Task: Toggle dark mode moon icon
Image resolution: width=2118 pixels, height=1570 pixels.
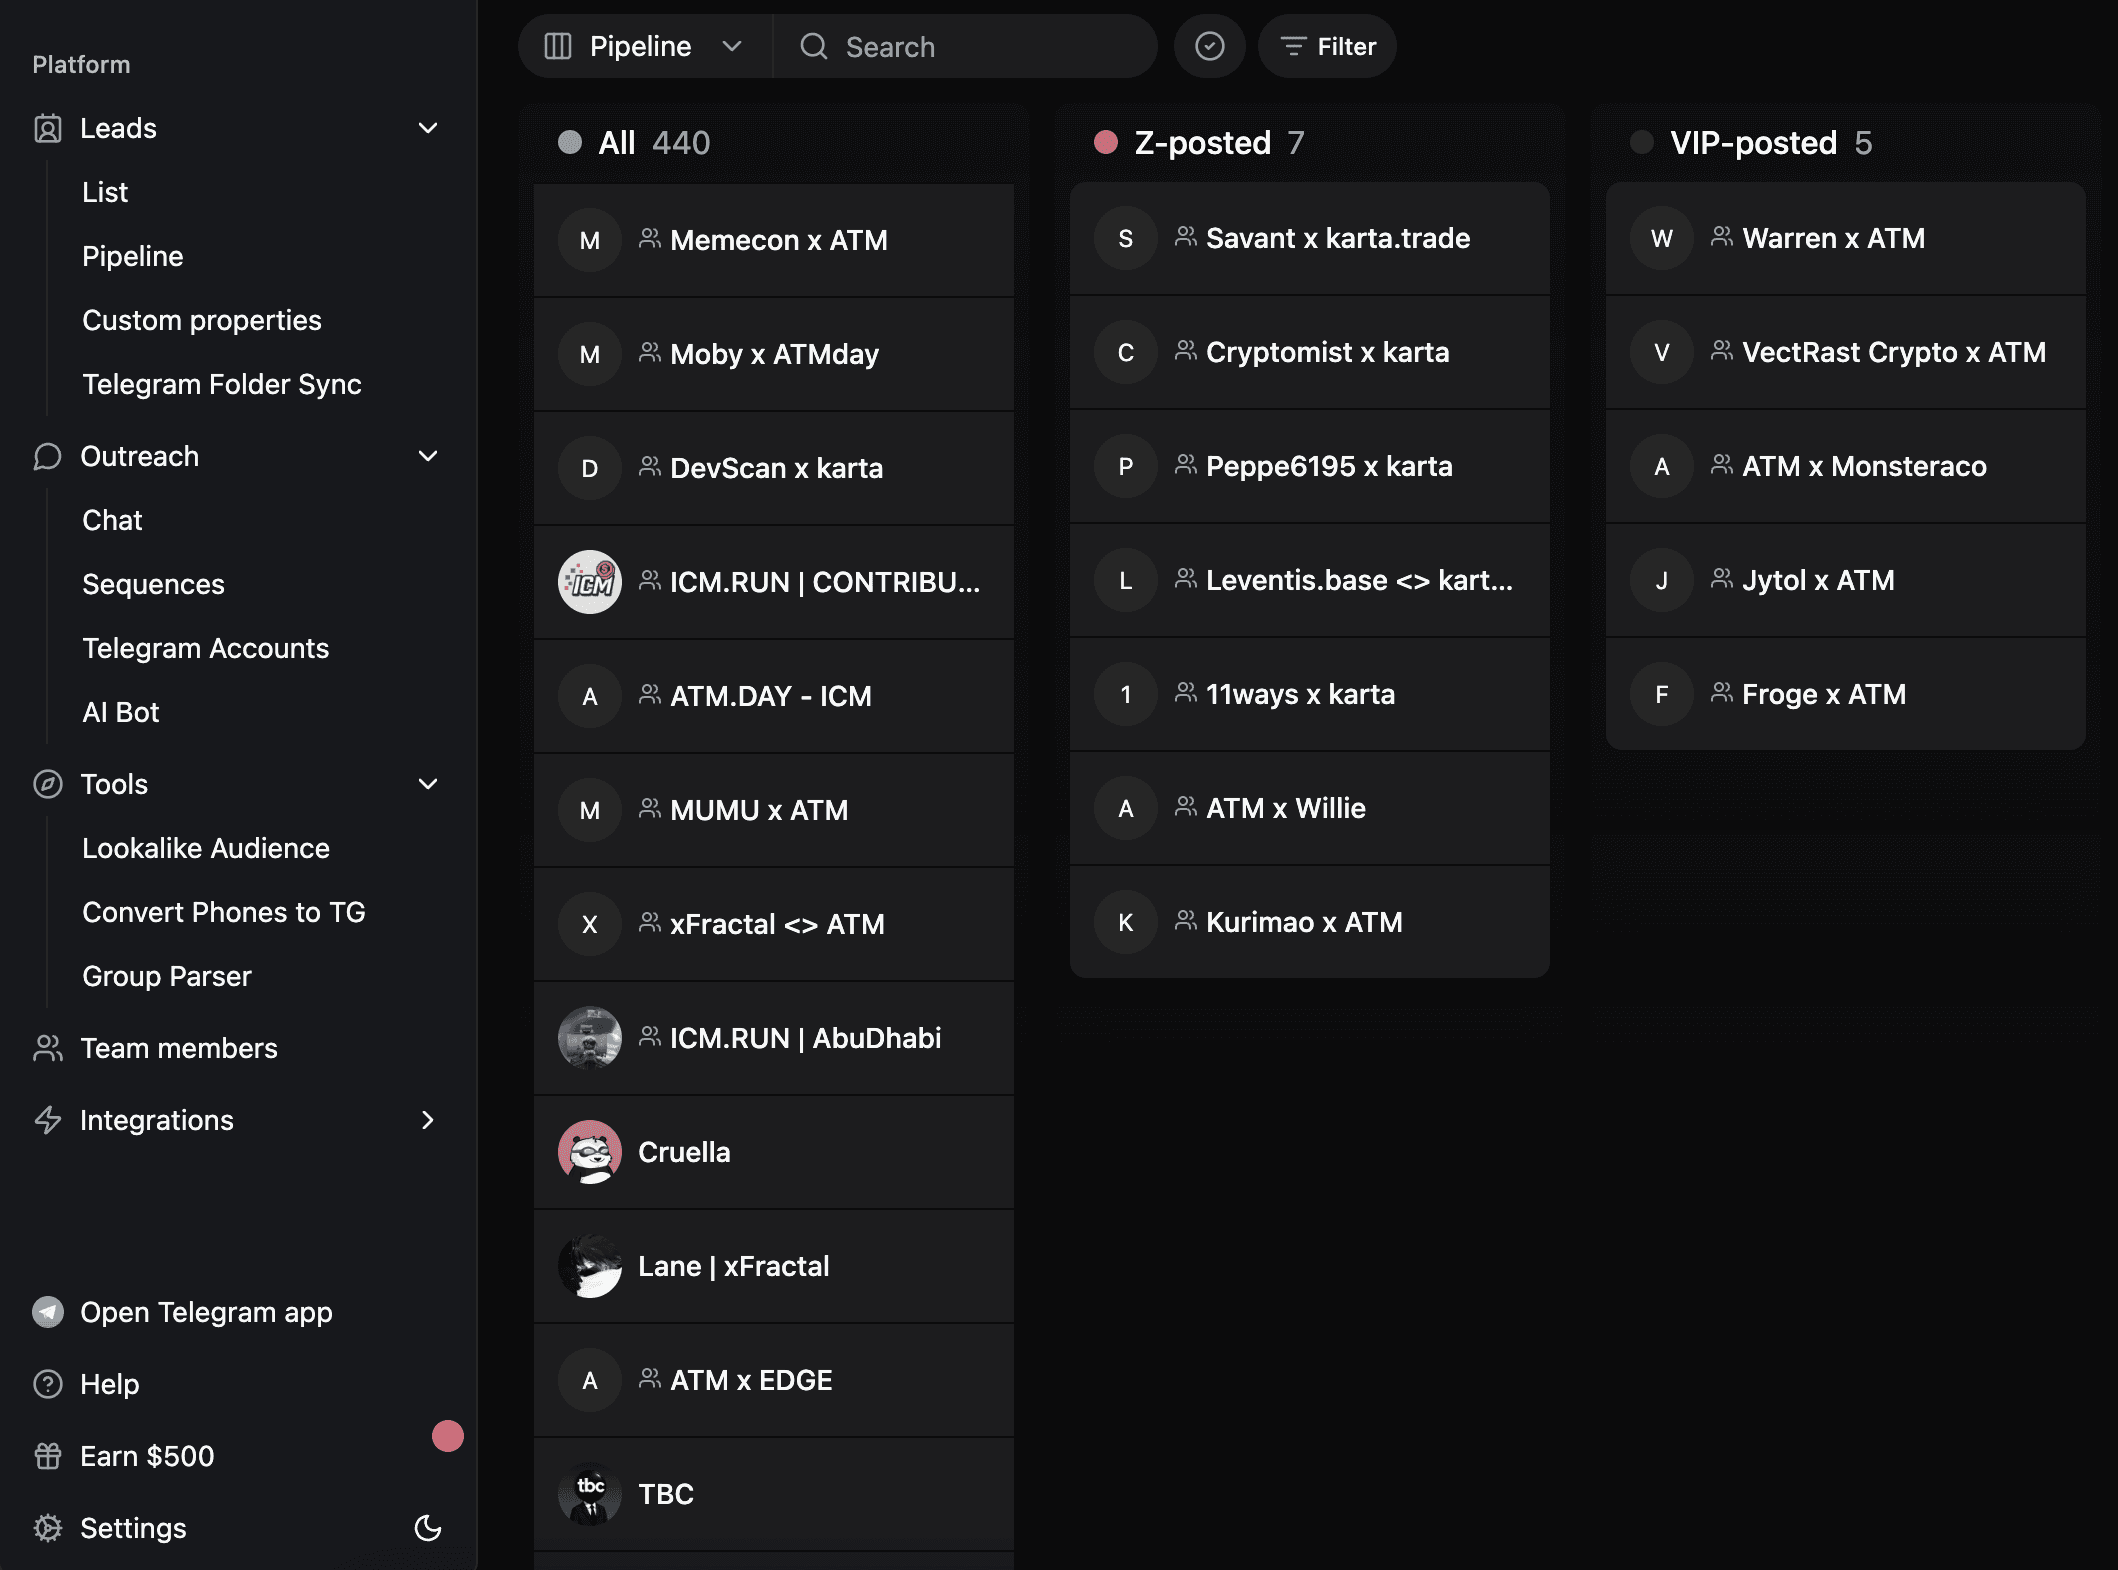Action: pos(428,1527)
